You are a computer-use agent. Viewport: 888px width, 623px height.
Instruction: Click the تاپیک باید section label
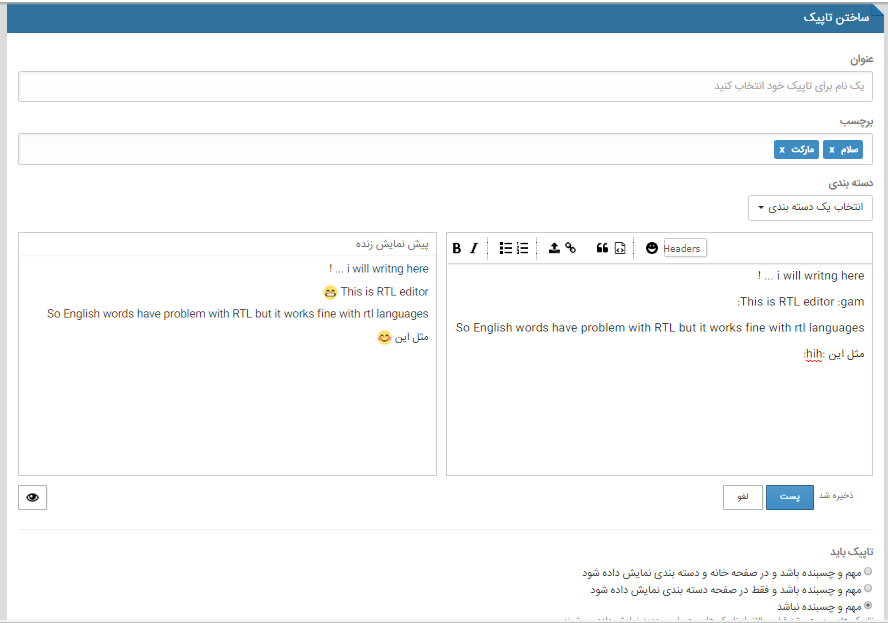click(852, 552)
